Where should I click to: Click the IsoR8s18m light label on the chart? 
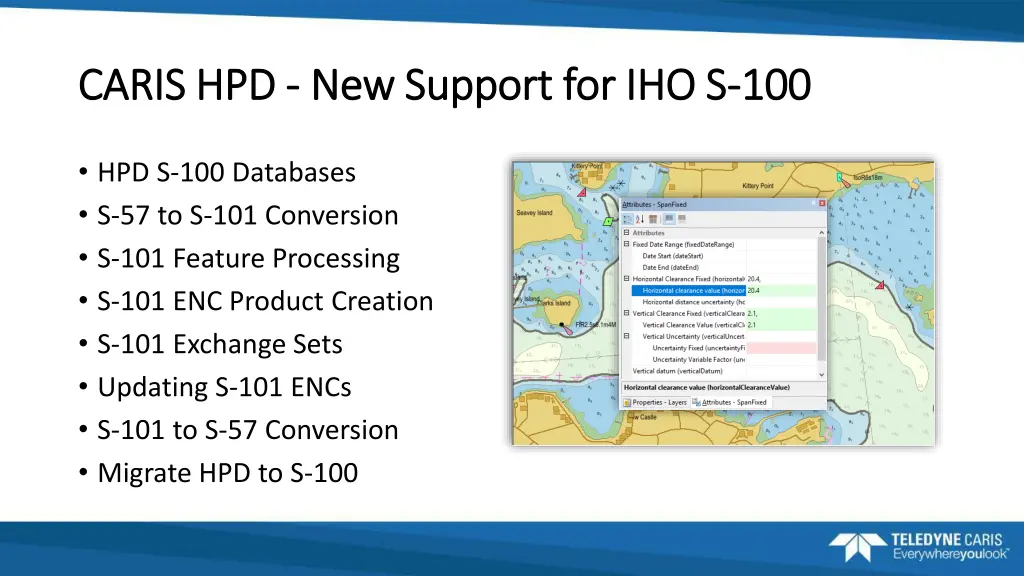pyautogui.click(x=867, y=178)
